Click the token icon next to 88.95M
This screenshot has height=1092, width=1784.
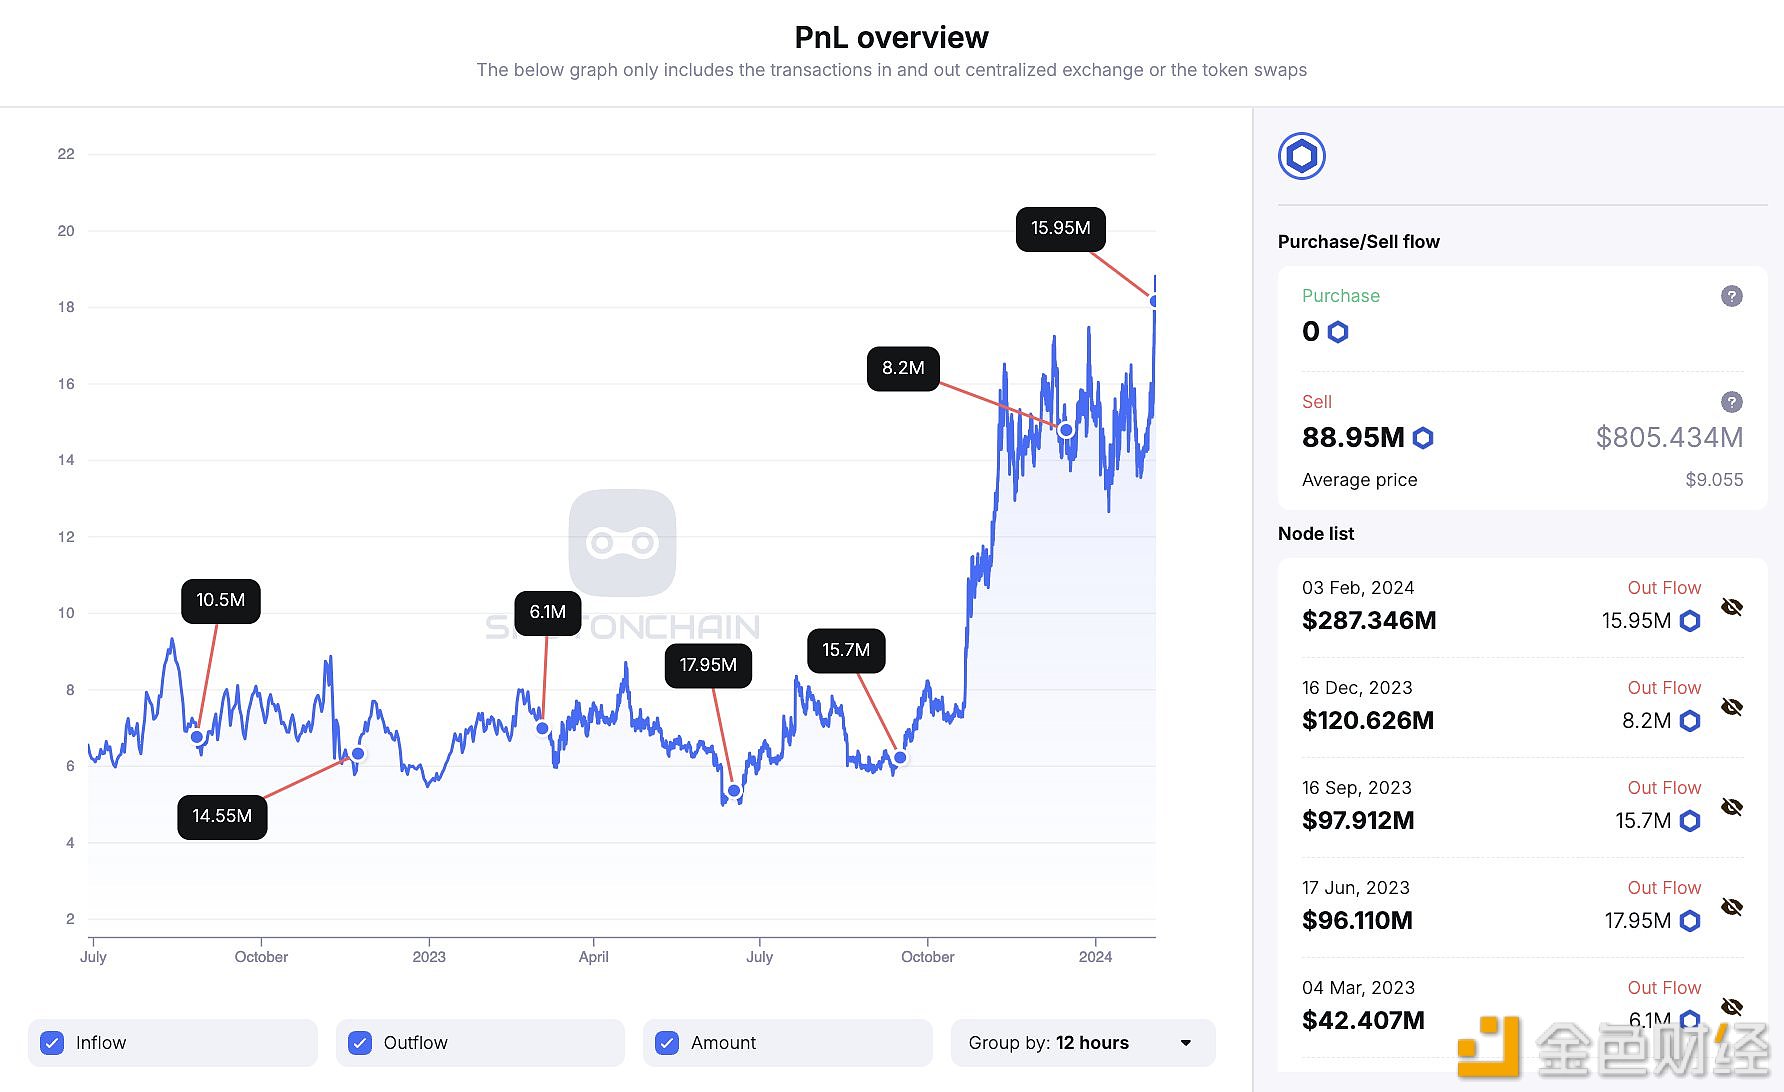point(1423,437)
